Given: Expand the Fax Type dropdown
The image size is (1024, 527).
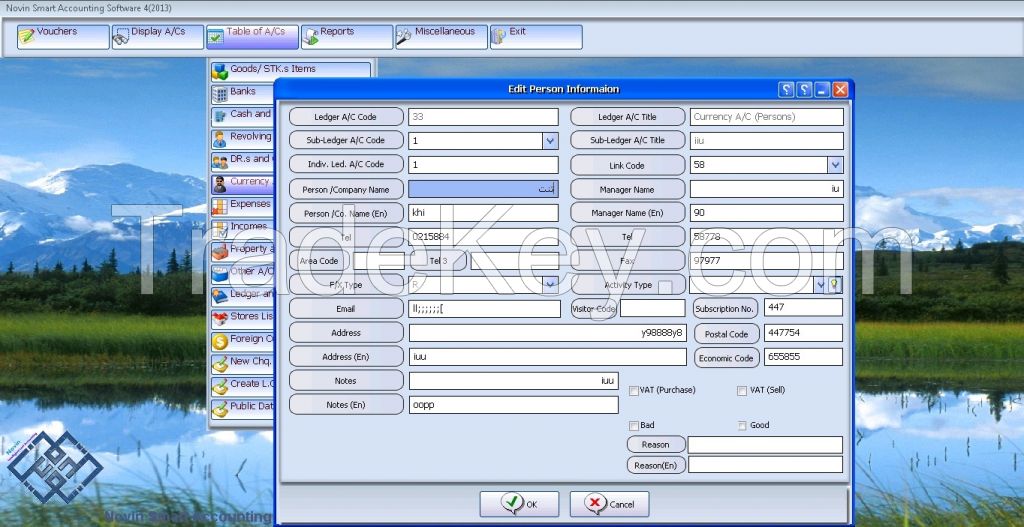Looking at the screenshot, I should pyautogui.click(x=550, y=285).
